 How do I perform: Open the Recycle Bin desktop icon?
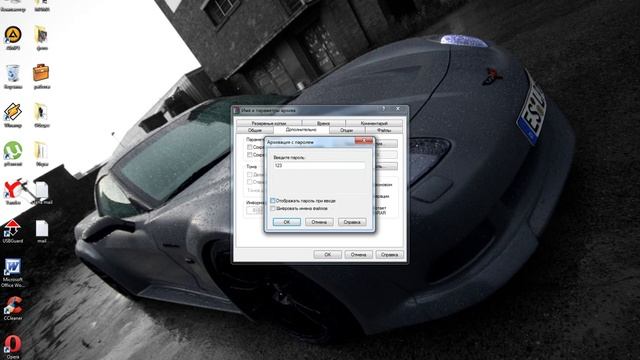[13, 76]
